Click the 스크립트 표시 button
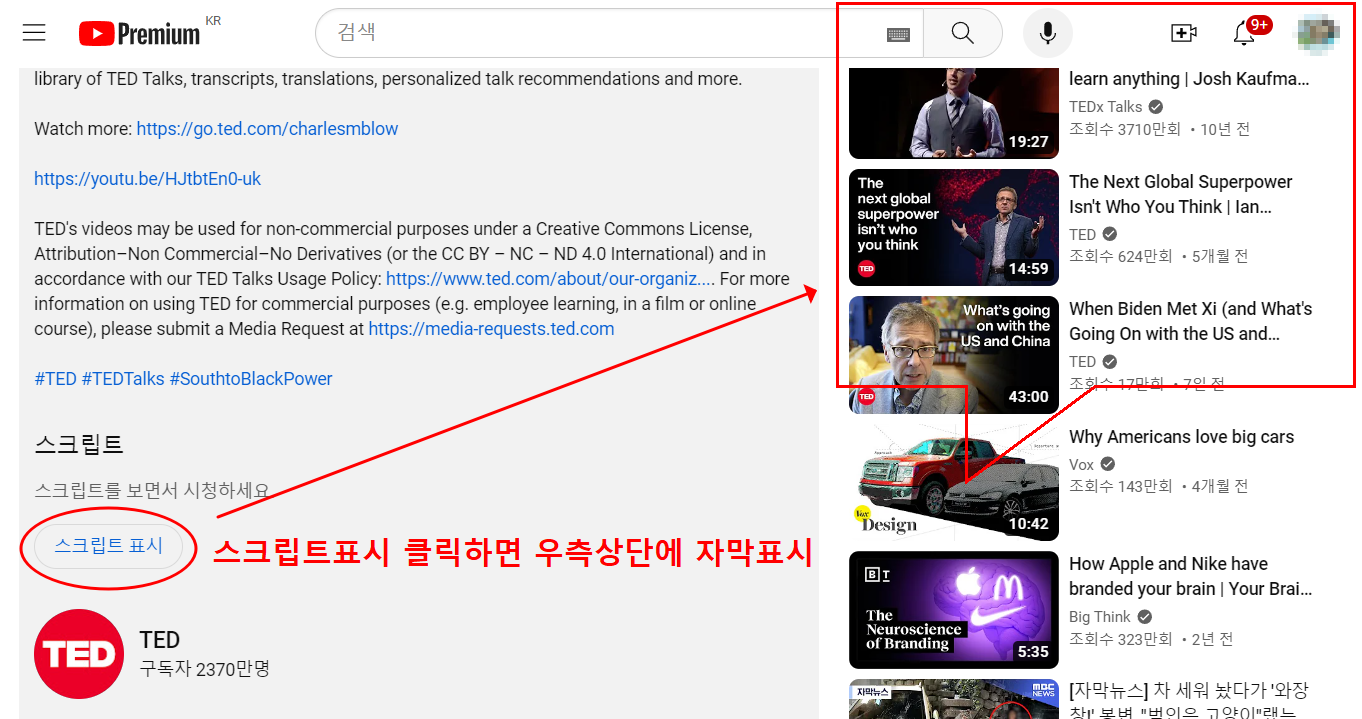The width and height of the screenshot is (1362, 719). 108,546
